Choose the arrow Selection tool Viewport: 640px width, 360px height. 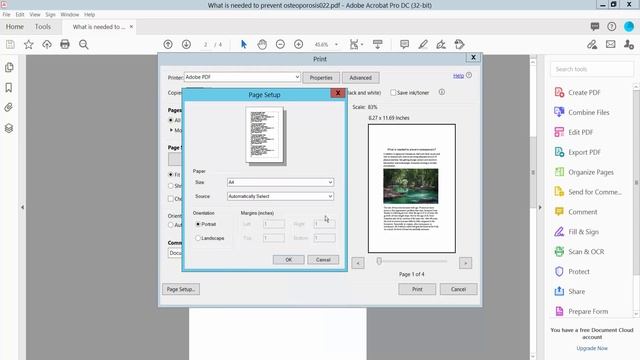pyautogui.click(x=244, y=44)
